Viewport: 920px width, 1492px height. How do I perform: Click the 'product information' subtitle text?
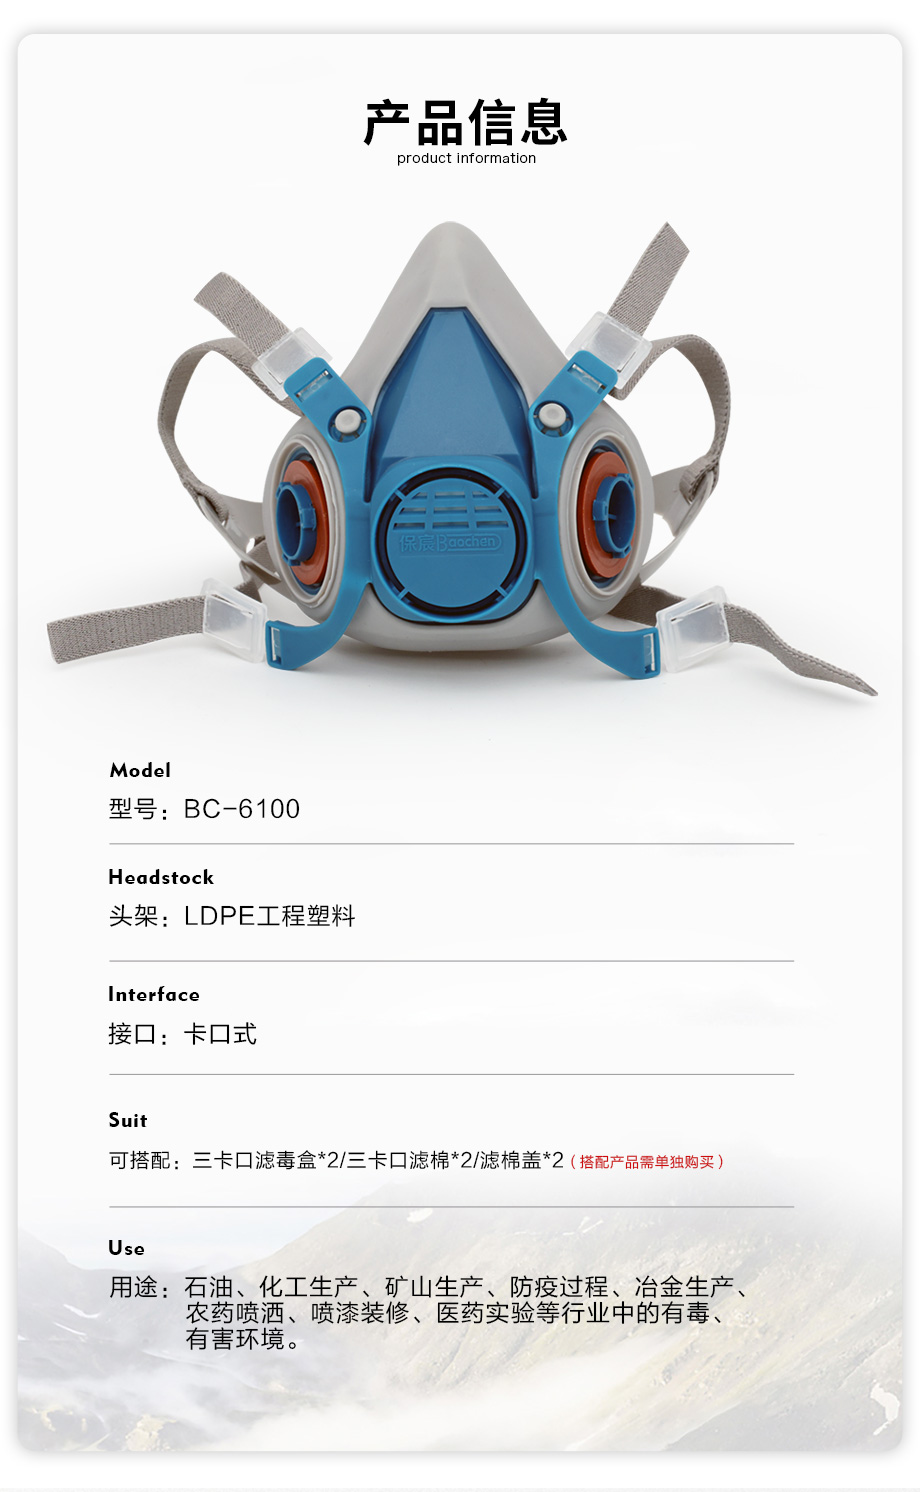pos(466,158)
